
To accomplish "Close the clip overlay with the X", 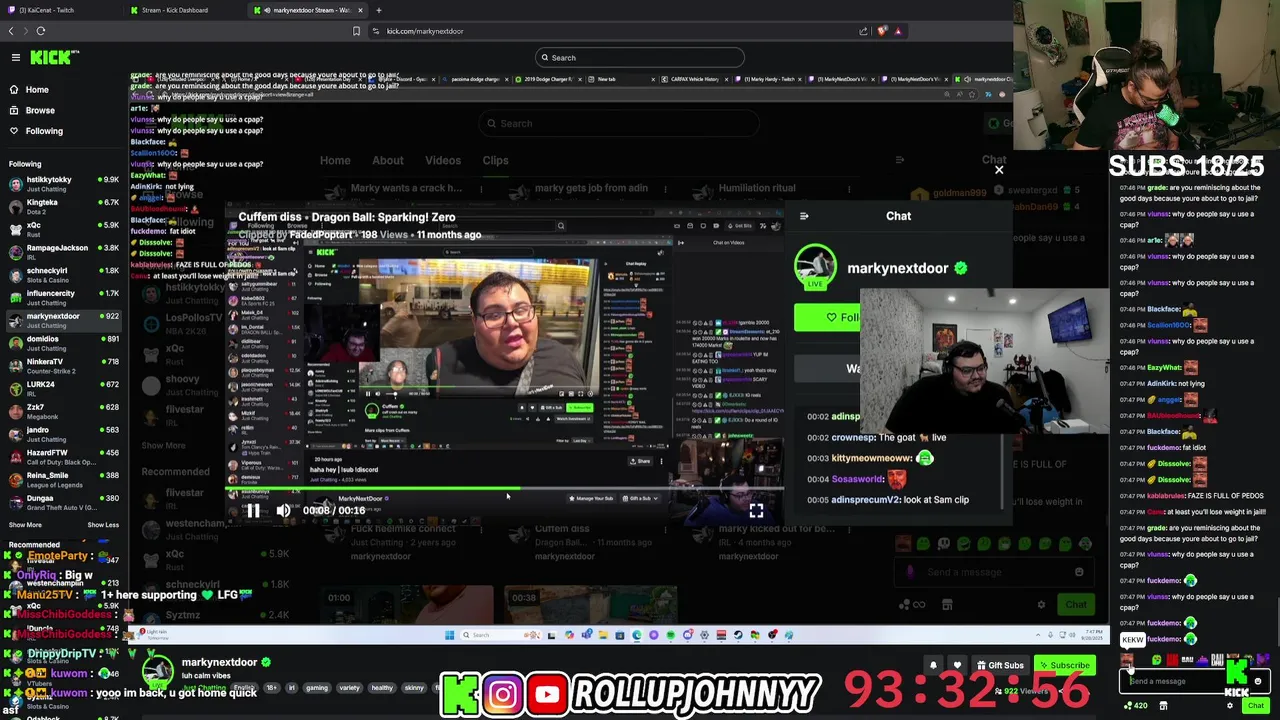I will coord(998,170).
